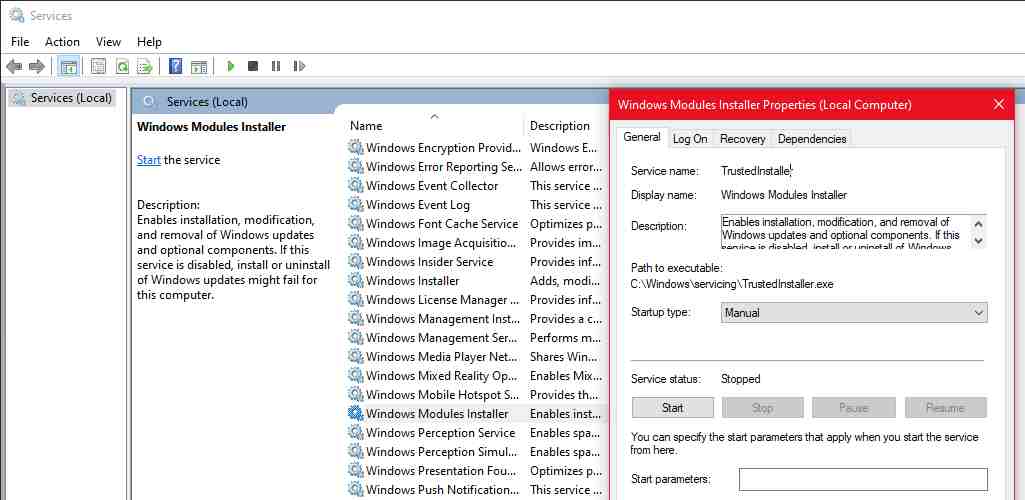Click the Restart Service toolbar icon
This screenshot has height=500, width=1025.
(x=299, y=66)
